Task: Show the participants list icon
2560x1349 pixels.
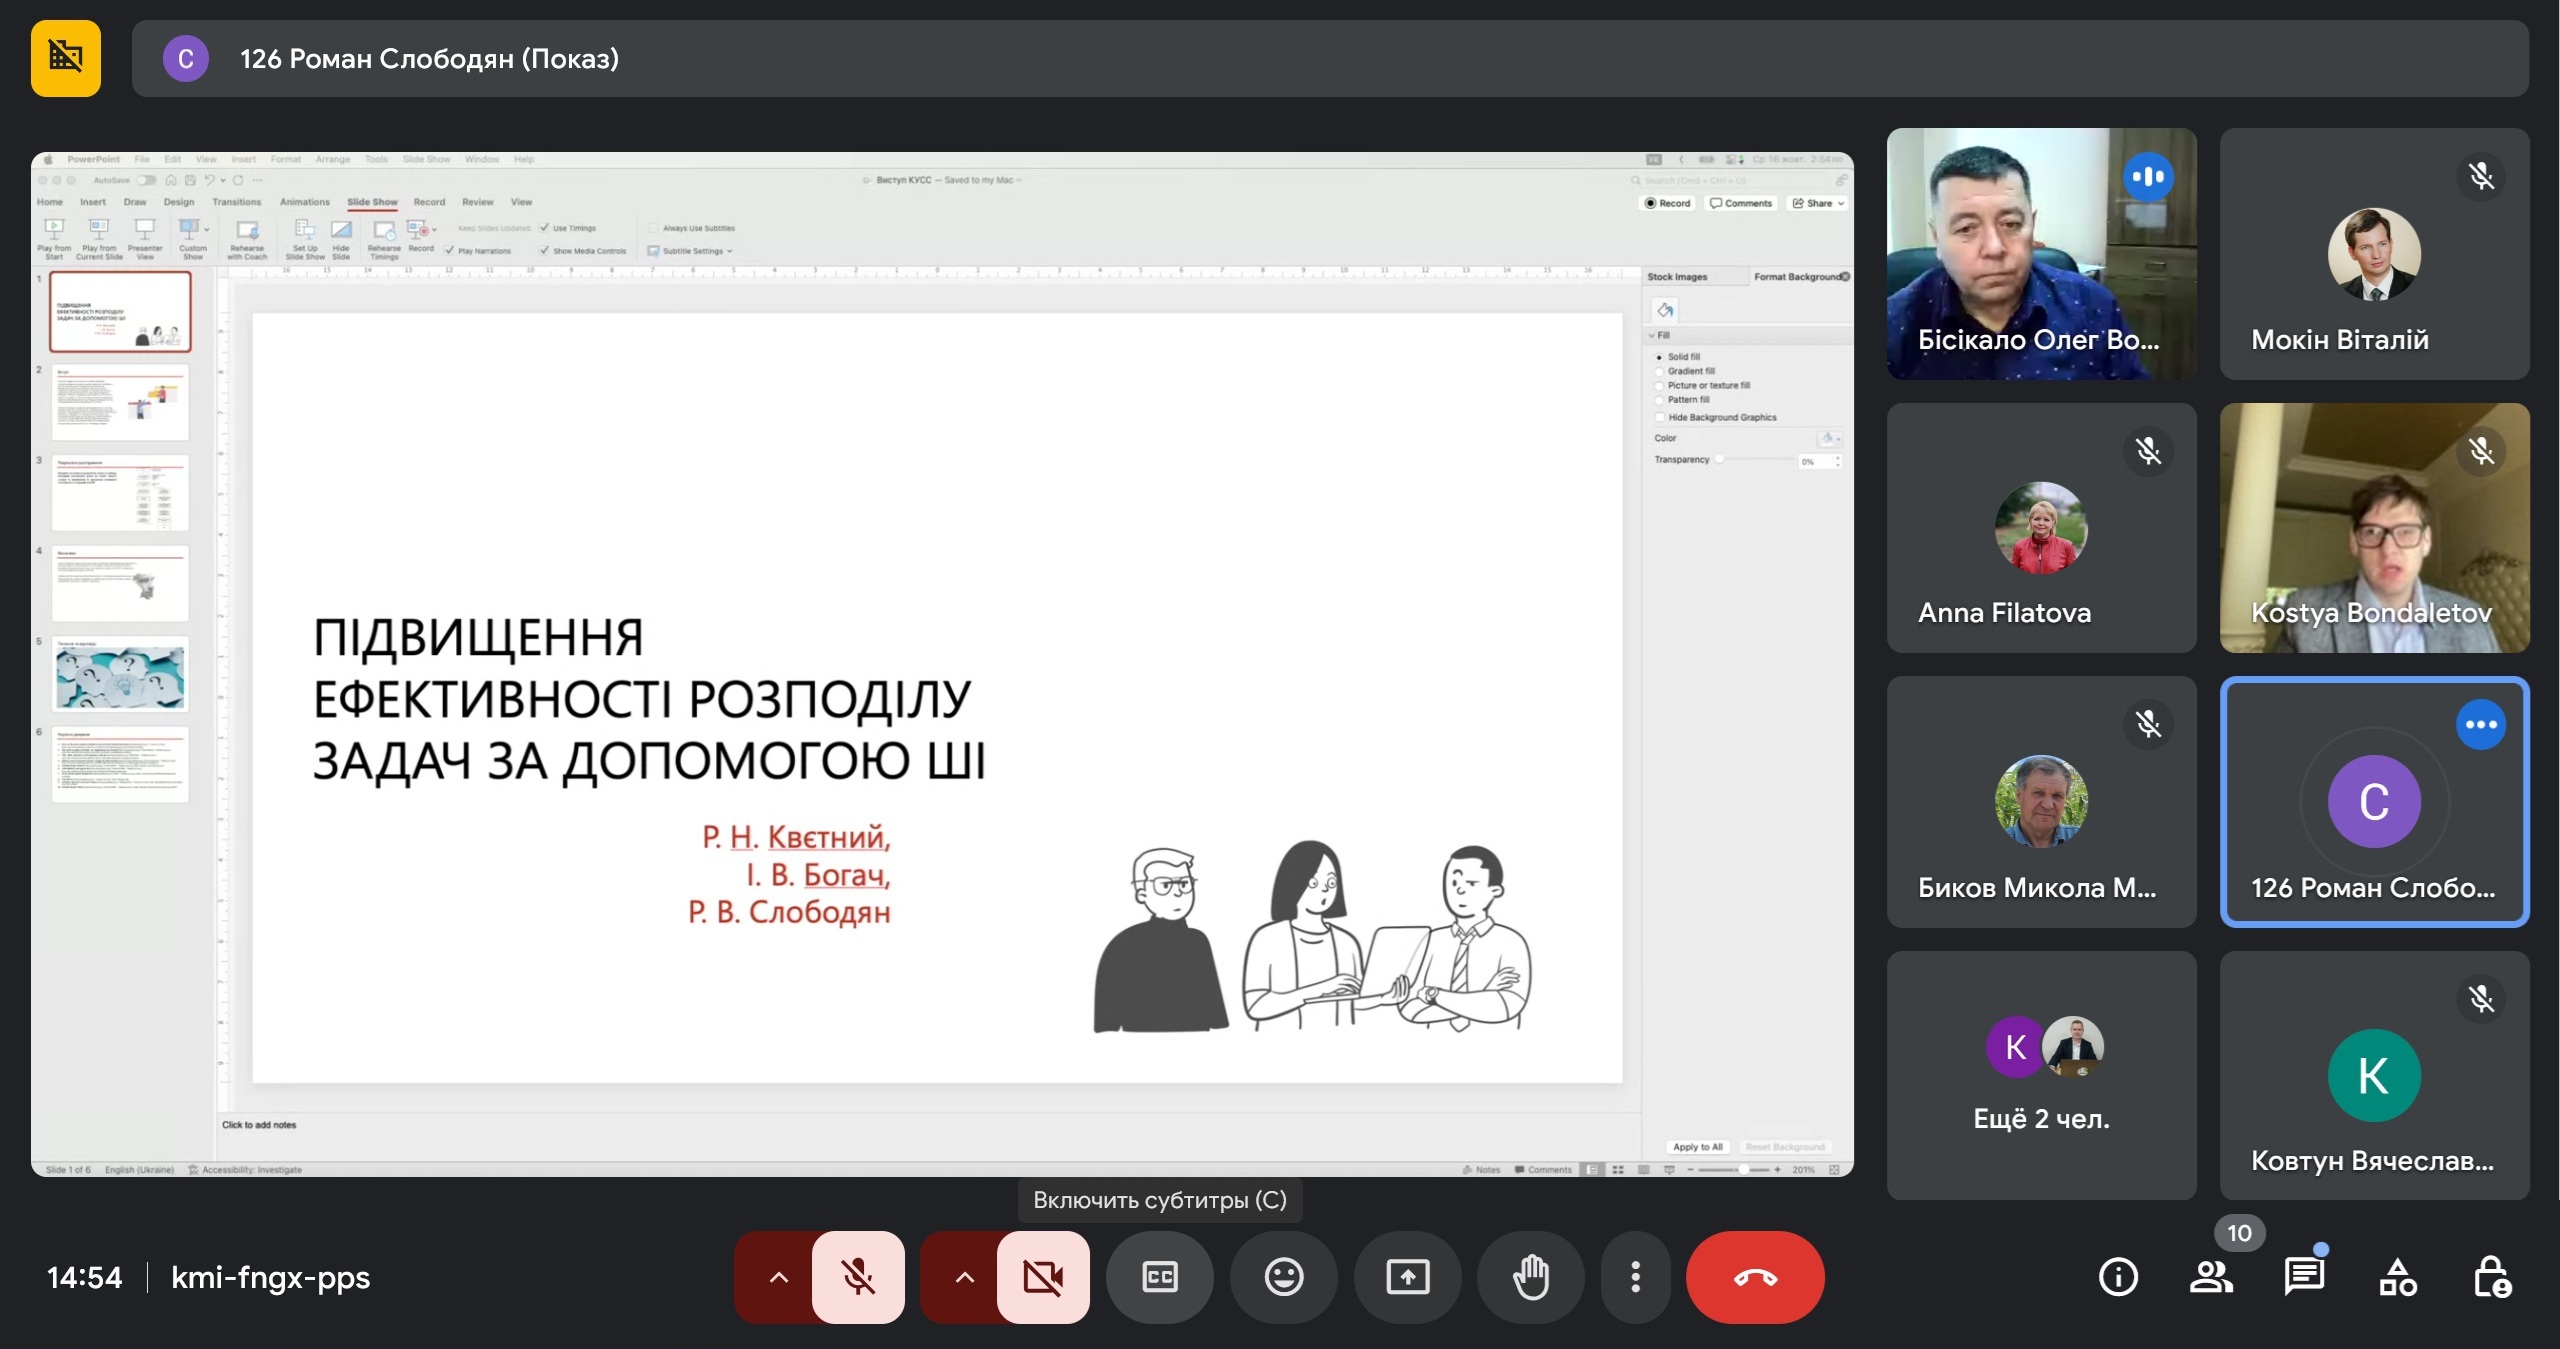Action: (2211, 1277)
